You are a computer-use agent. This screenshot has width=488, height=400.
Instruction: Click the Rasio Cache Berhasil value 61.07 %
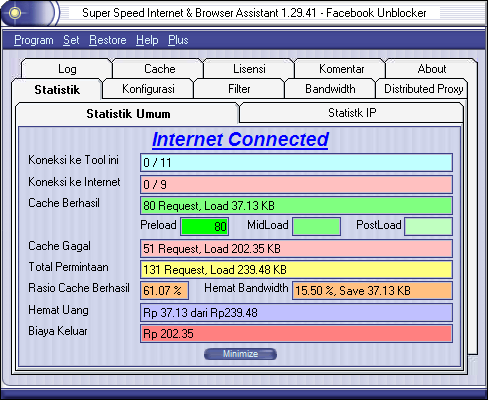tap(165, 291)
